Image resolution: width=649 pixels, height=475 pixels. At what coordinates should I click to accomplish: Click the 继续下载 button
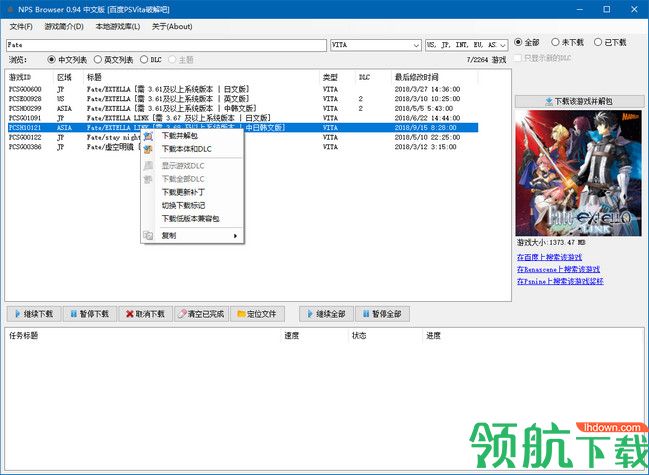pyautogui.click(x=34, y=314)
